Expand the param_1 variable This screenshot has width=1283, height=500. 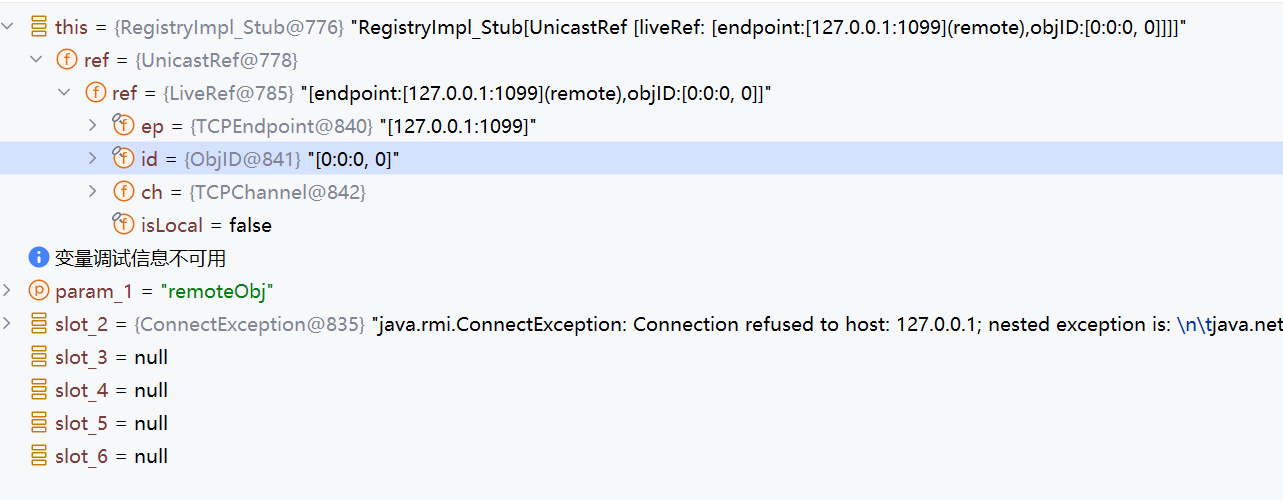pos(8,291)
